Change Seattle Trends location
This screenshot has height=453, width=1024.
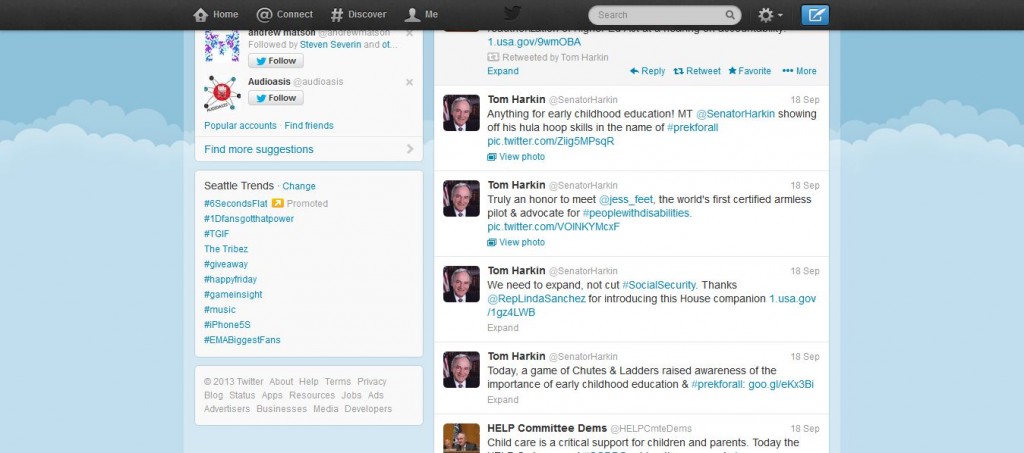[x=299, y=186]
